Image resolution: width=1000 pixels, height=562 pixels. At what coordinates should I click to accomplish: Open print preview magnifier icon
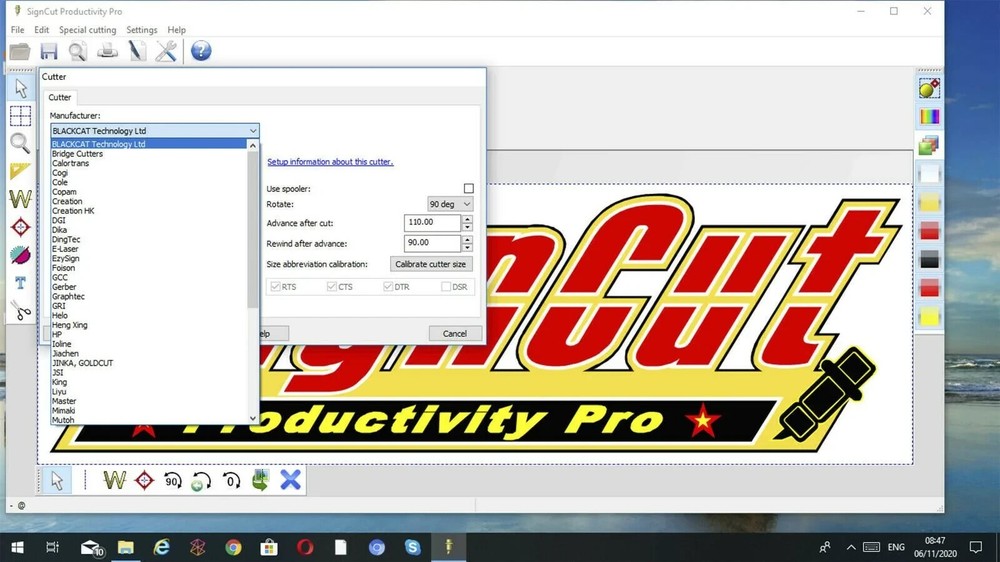coord(78,51)
